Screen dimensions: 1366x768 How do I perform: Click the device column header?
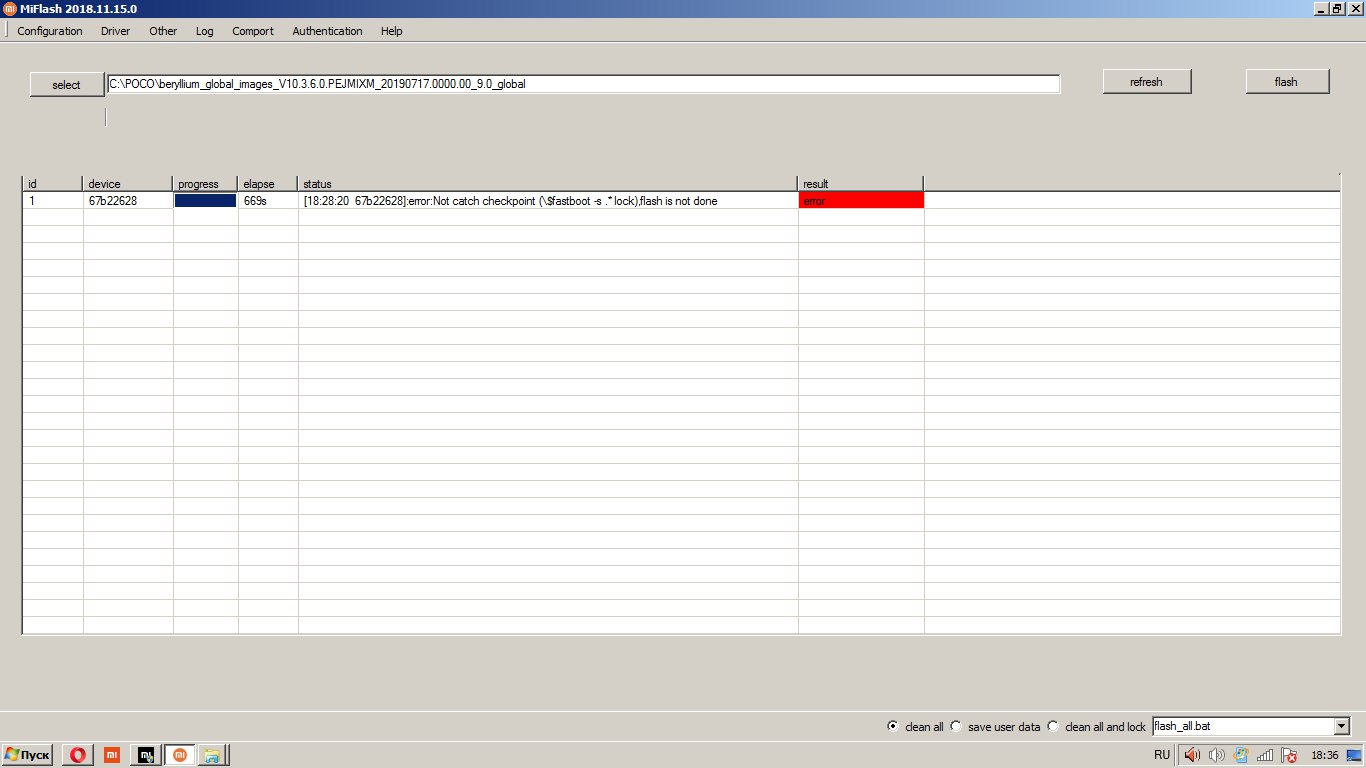(x=128, y=184)
